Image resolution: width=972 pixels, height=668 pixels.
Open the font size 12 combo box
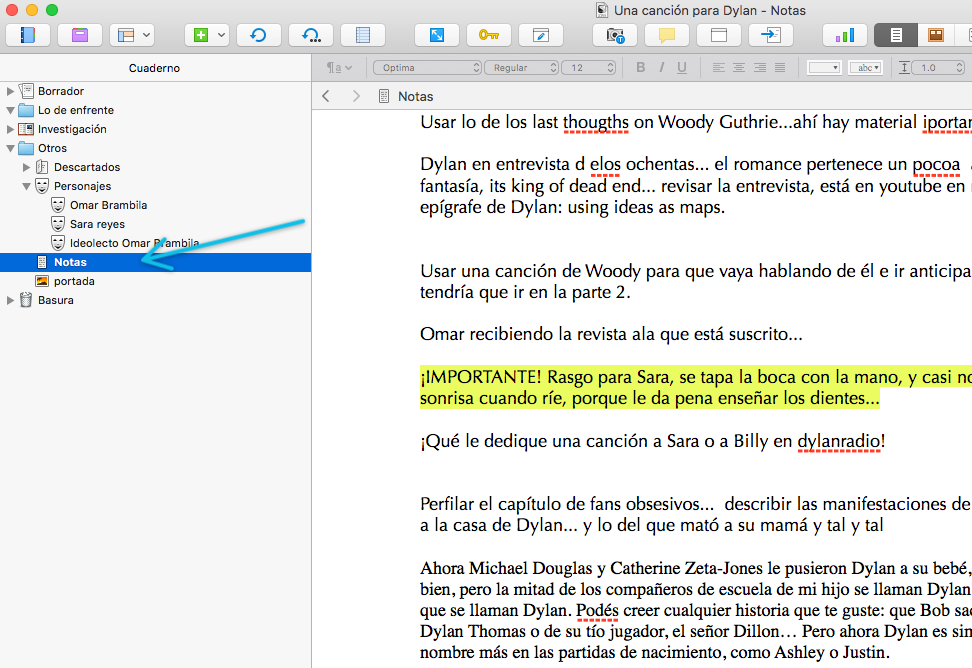(x=588, y=68)
